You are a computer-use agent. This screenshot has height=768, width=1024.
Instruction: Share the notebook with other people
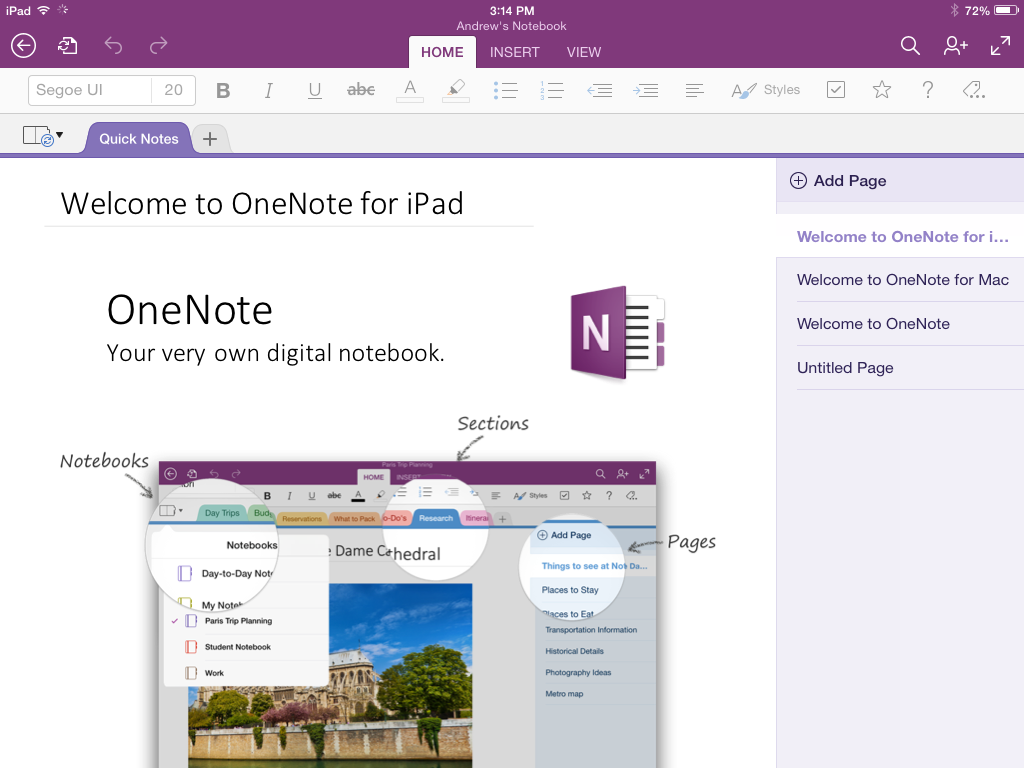tap(955, 45)
